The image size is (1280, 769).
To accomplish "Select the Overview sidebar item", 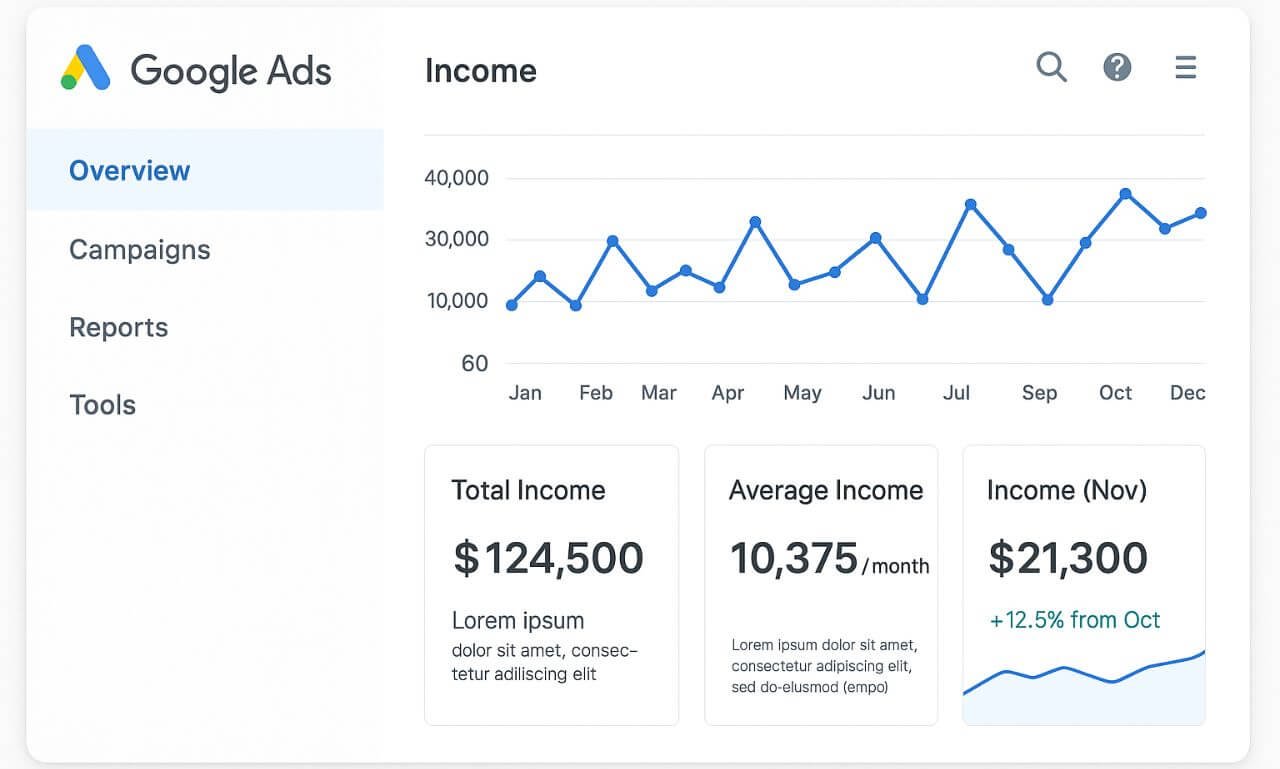I will (129, 170).
